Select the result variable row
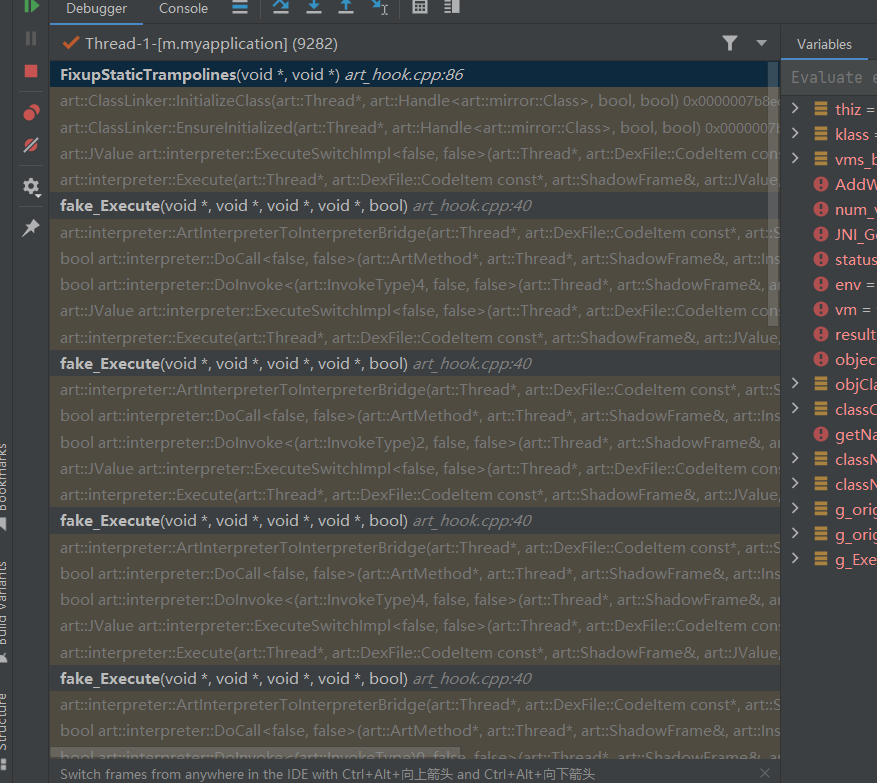 pyautogui.click(x=830, y=334)
